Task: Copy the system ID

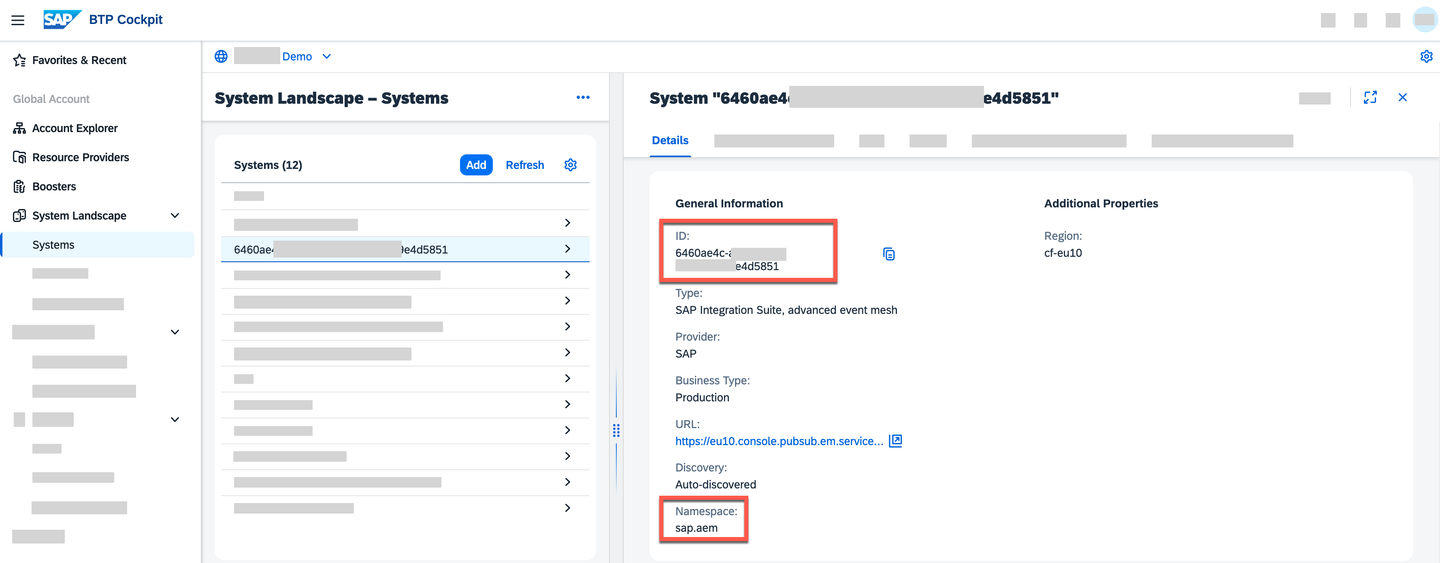Action: [x=889, y=254]
